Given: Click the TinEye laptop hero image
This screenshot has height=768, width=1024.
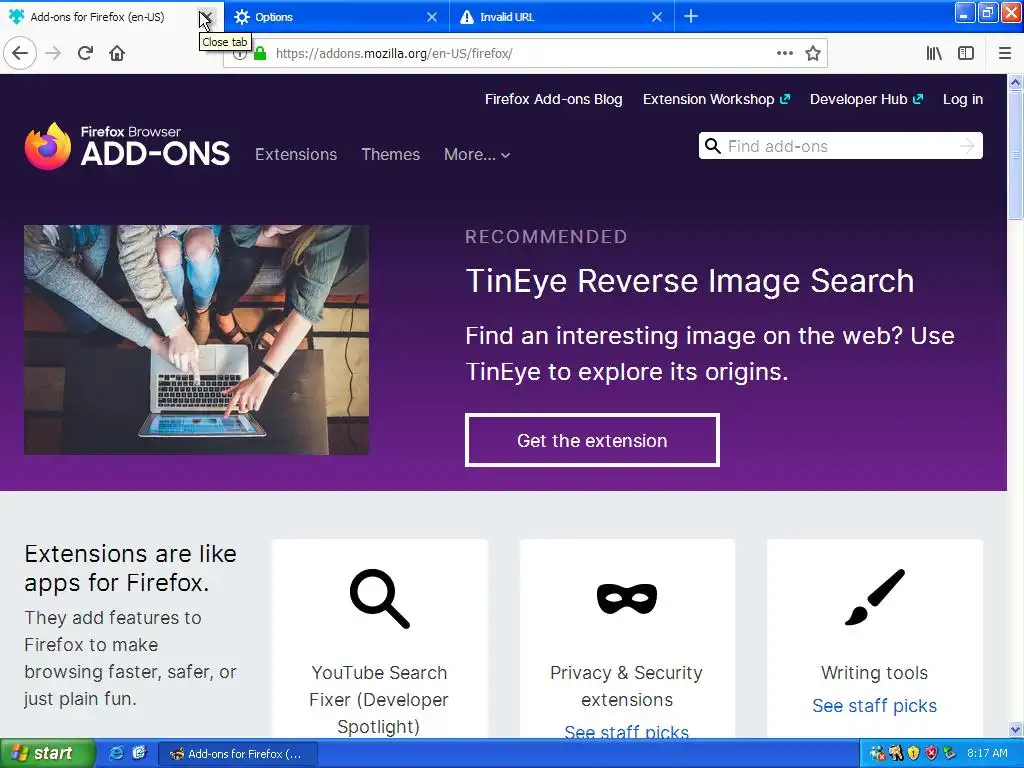Looking at the screenshot, I should pyautogui.click(x=197, y=340).
